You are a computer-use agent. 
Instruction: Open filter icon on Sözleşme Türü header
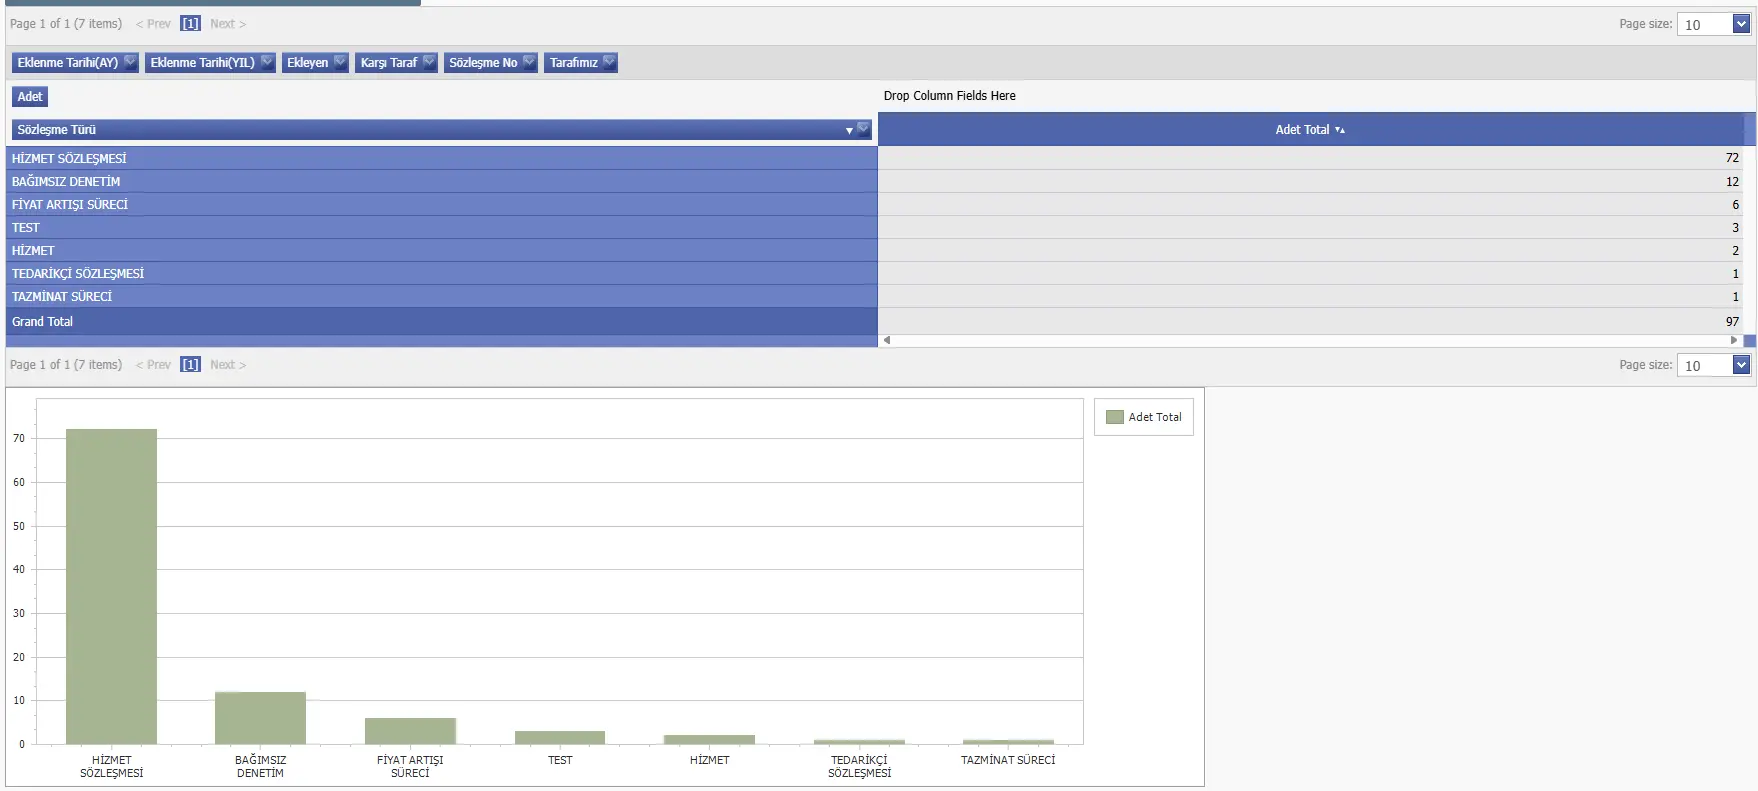coord(863,129)
